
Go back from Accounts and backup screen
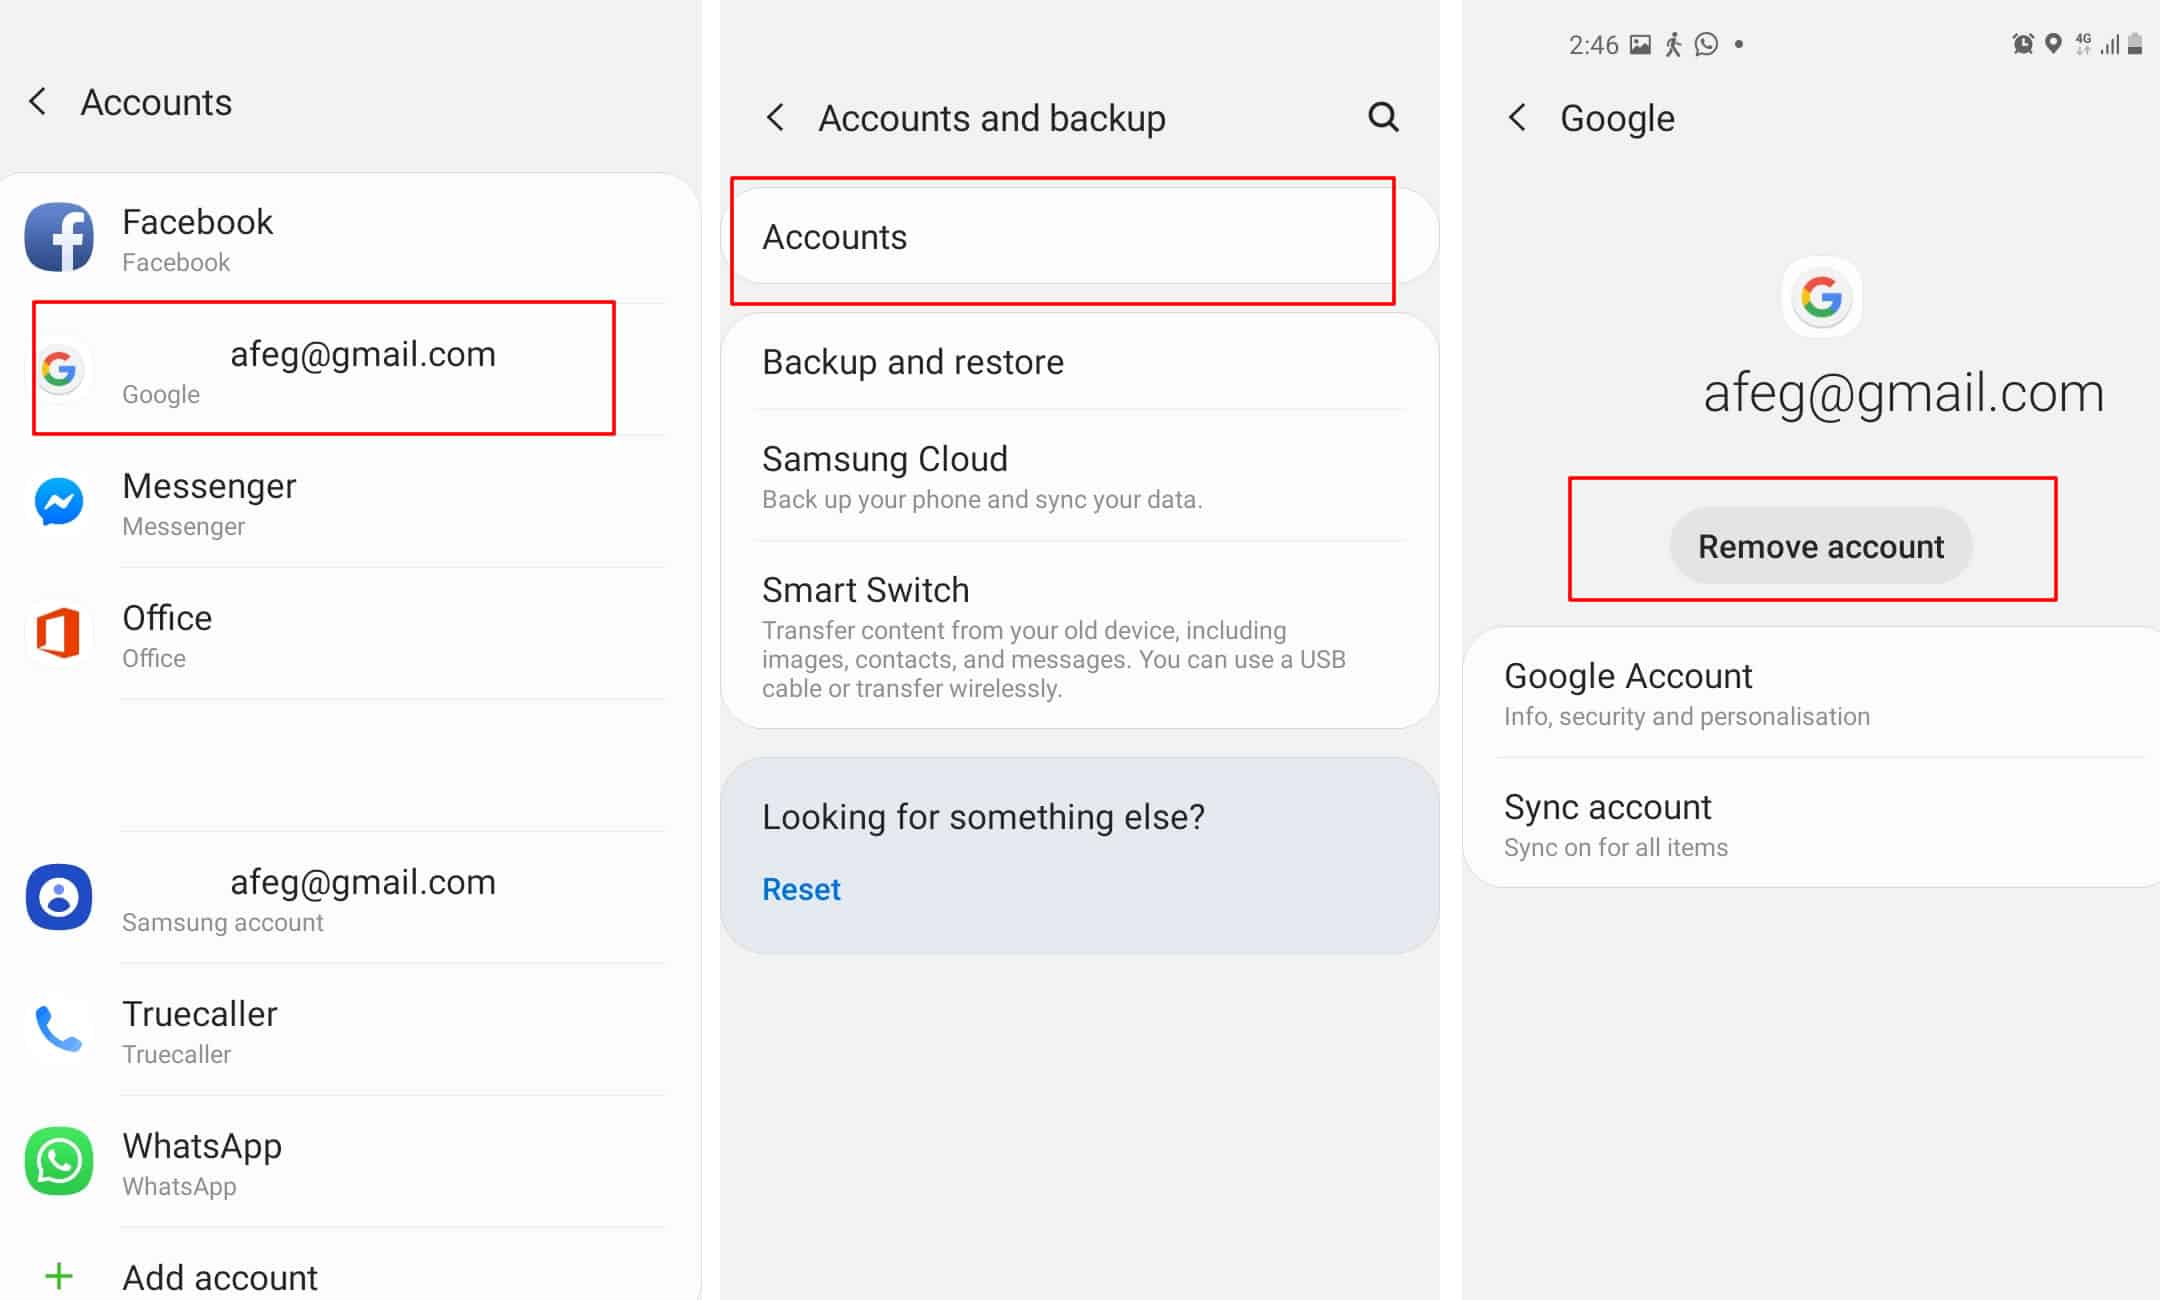(775, 118)
